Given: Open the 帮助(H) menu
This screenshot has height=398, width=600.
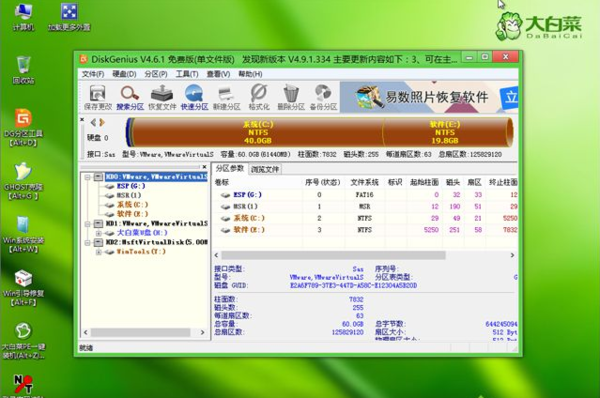Looking at the screenshot, I should click(x=250, y=74).
